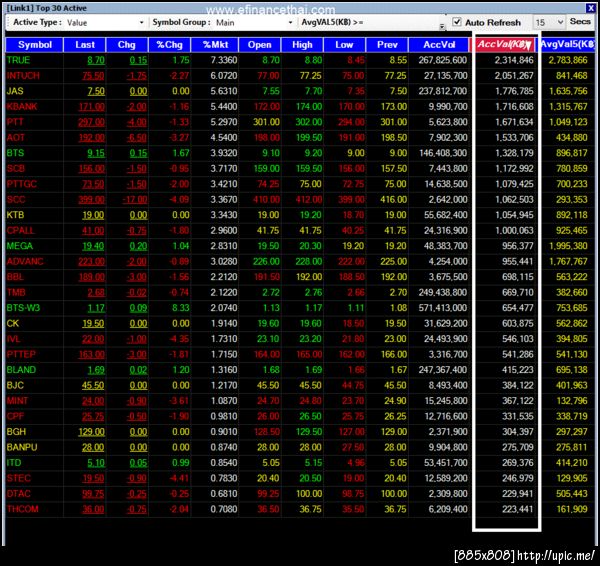Select the PTTGC symbol

pos(22,184)
